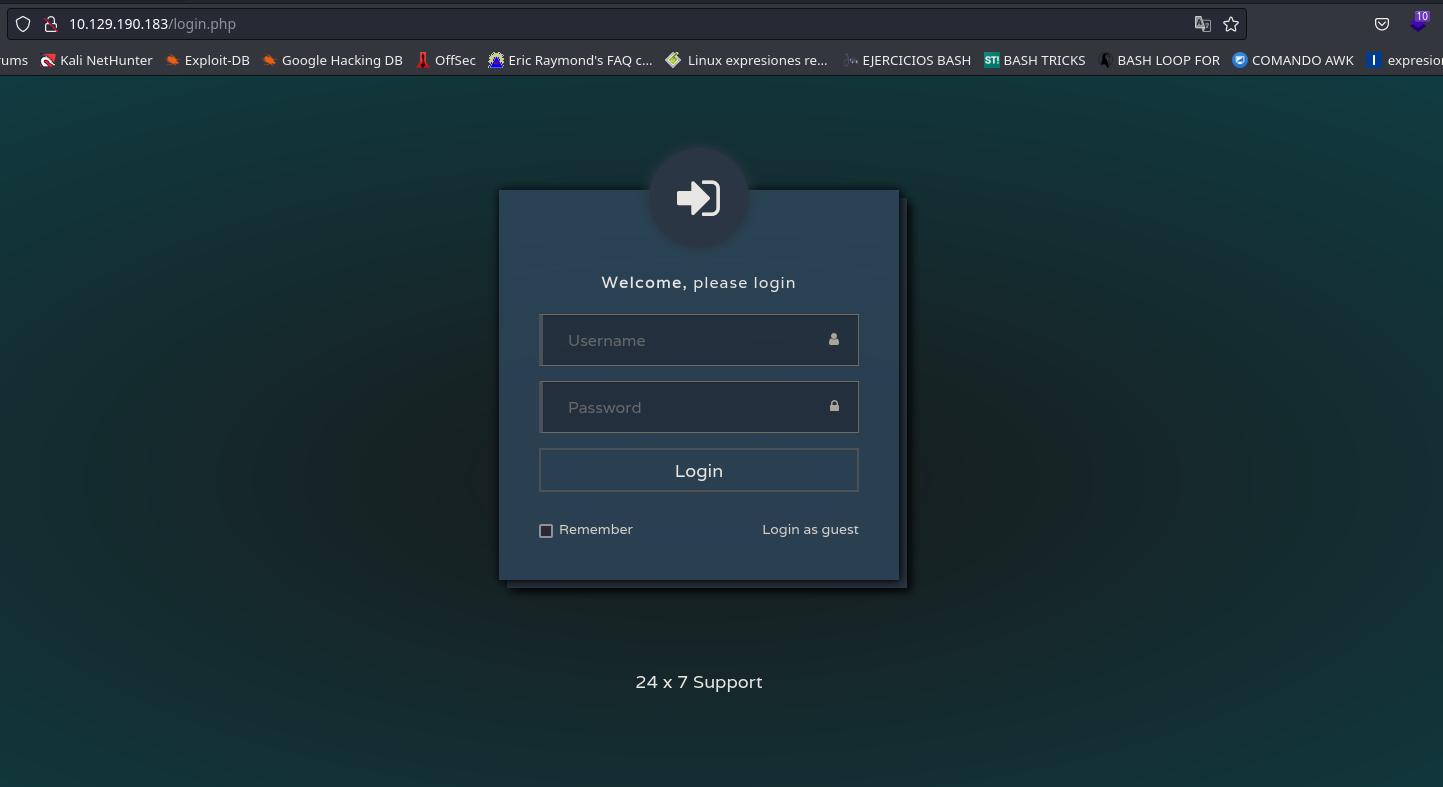Open the Pocket save icon
Screen dimensions: 1443x787
[x=1381, y=24]
